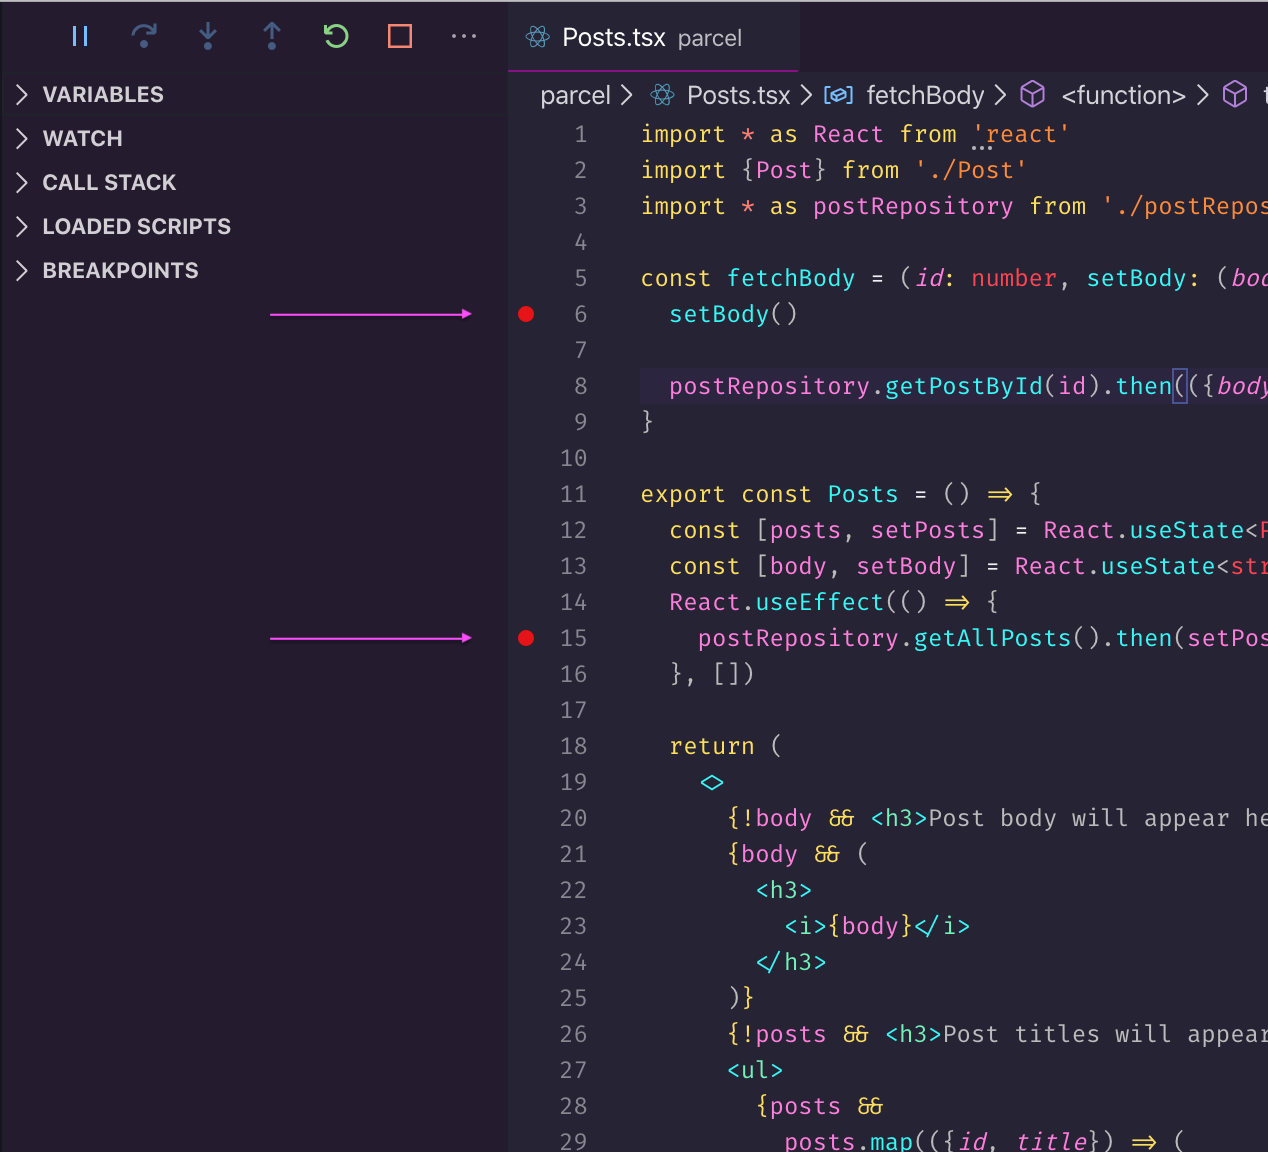
Task: Open the debug toolbar more actions menu
Action: pos(464,37)
